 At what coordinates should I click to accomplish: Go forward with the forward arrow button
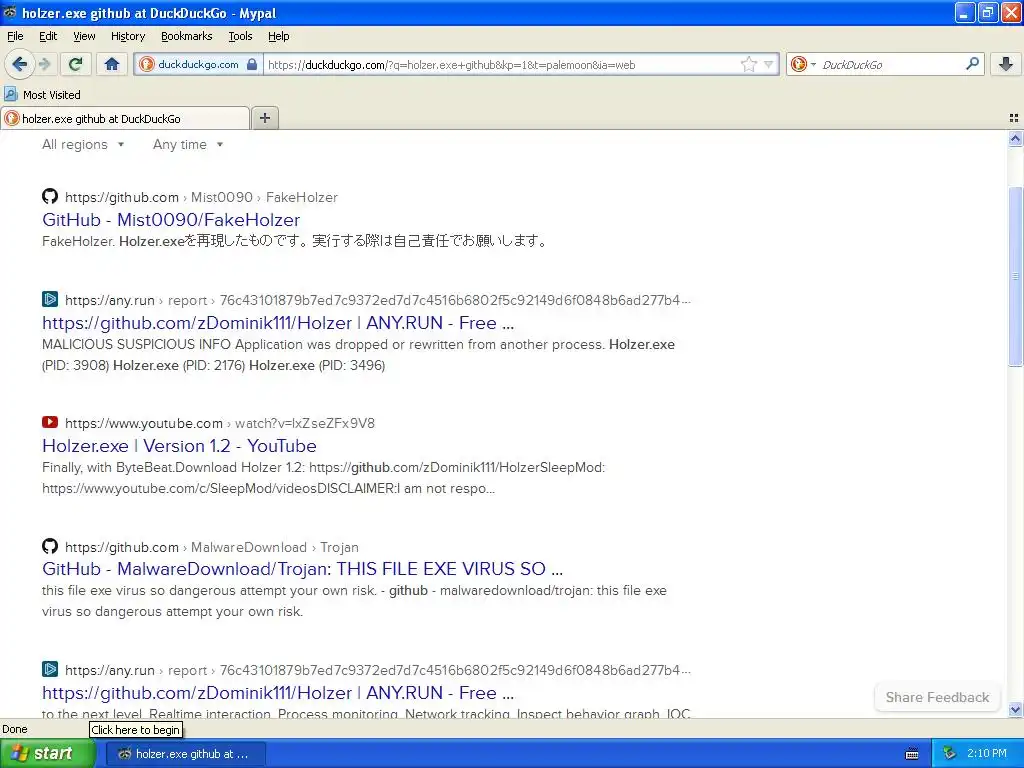click(x=44, y=64)
